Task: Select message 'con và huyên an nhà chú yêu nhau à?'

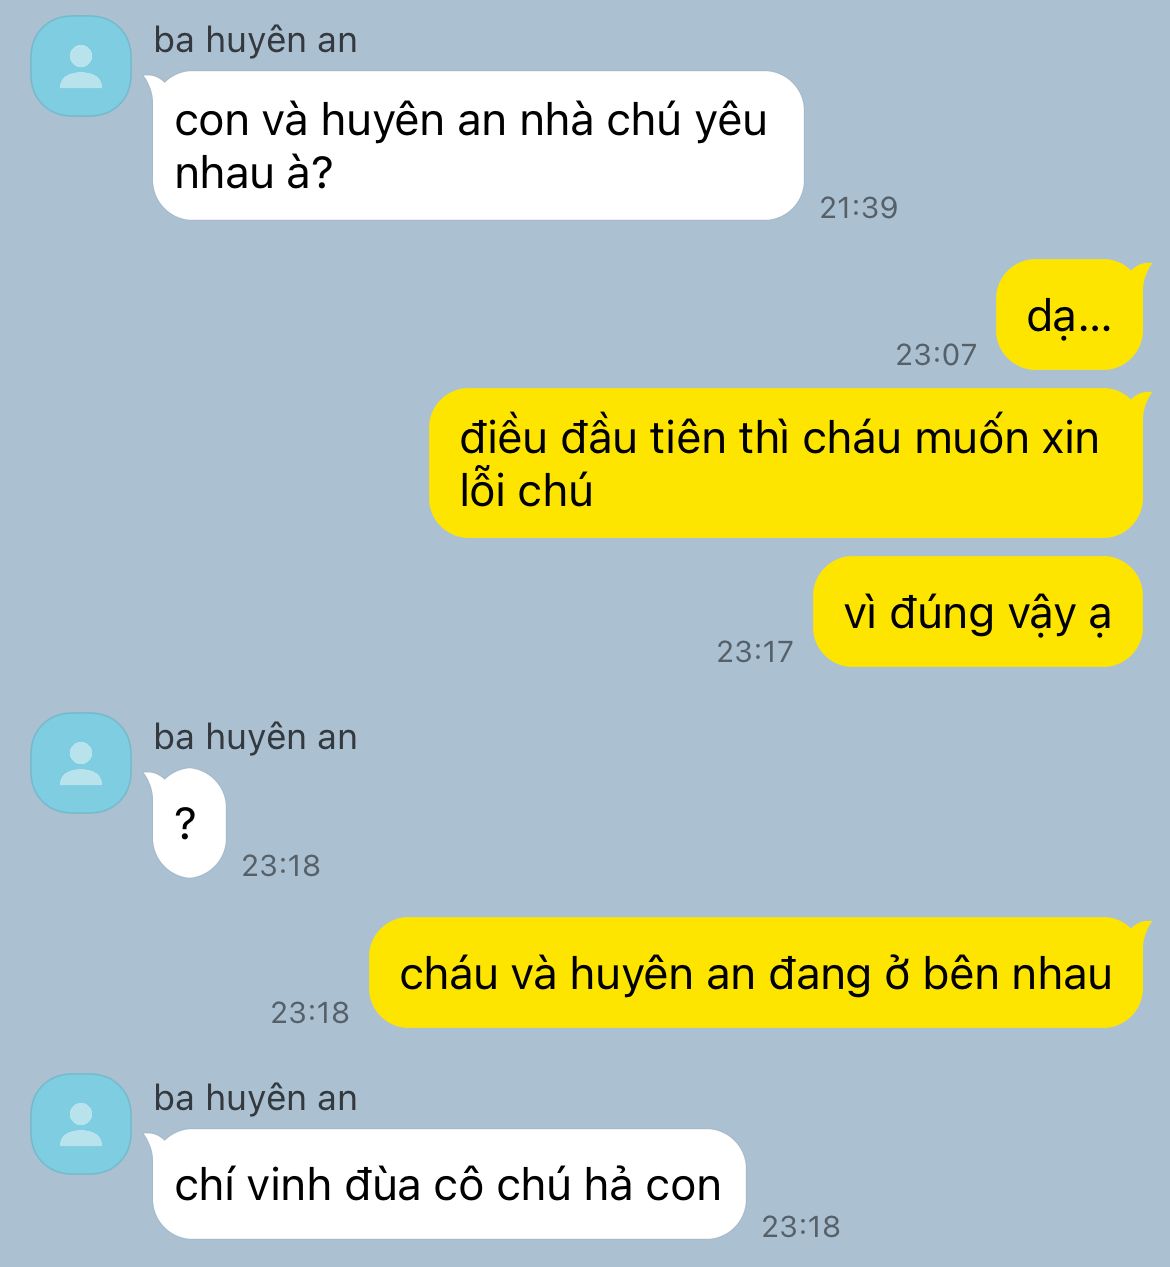Action: [x=478, y=146]
